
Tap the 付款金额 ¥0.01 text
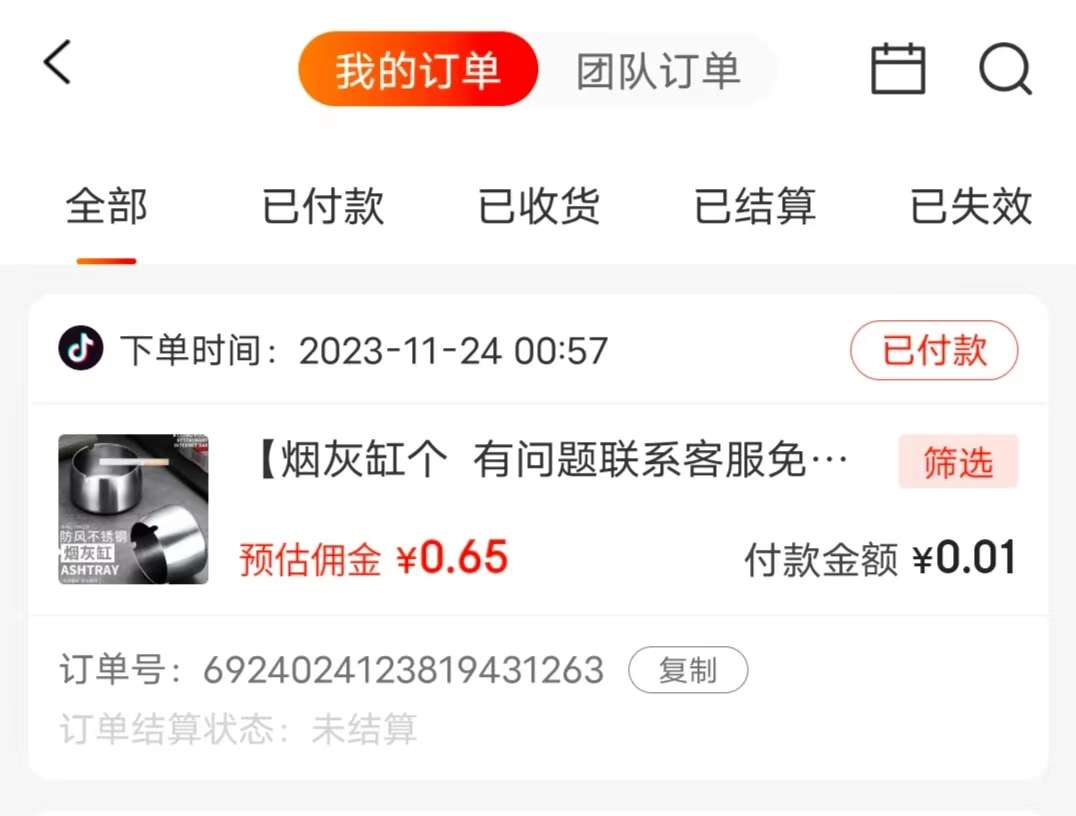coord(880,558)
